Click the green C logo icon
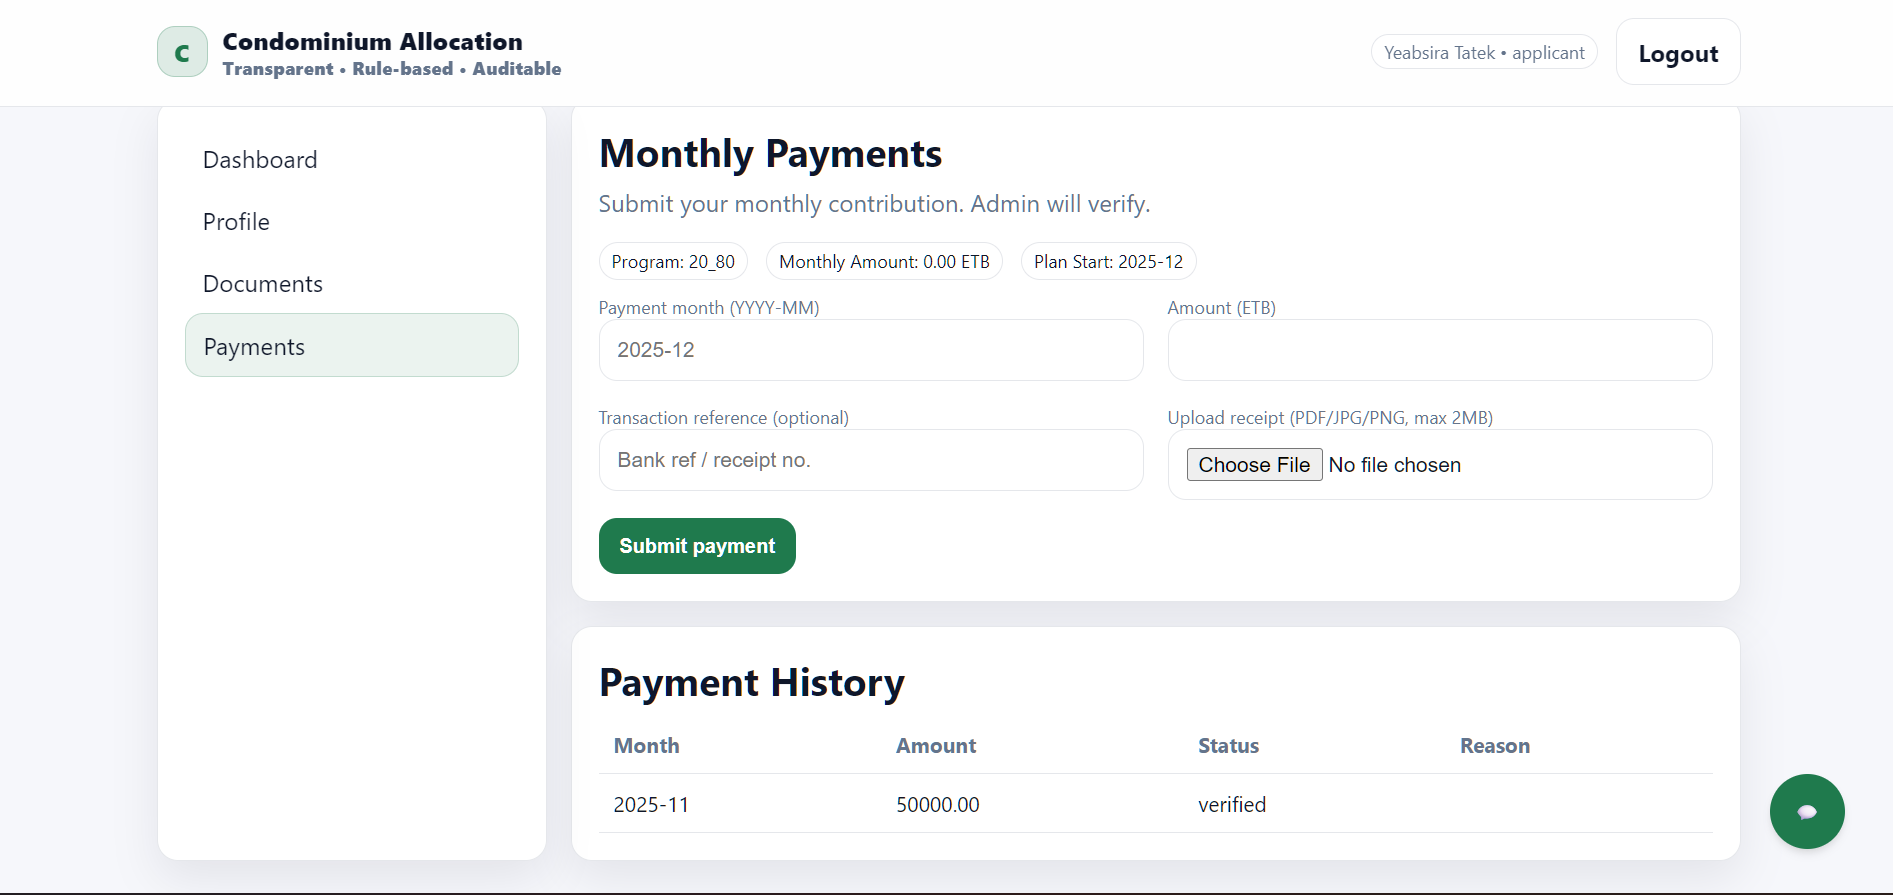This screenshot has height=895, width=1893. (x=182, y=52)
